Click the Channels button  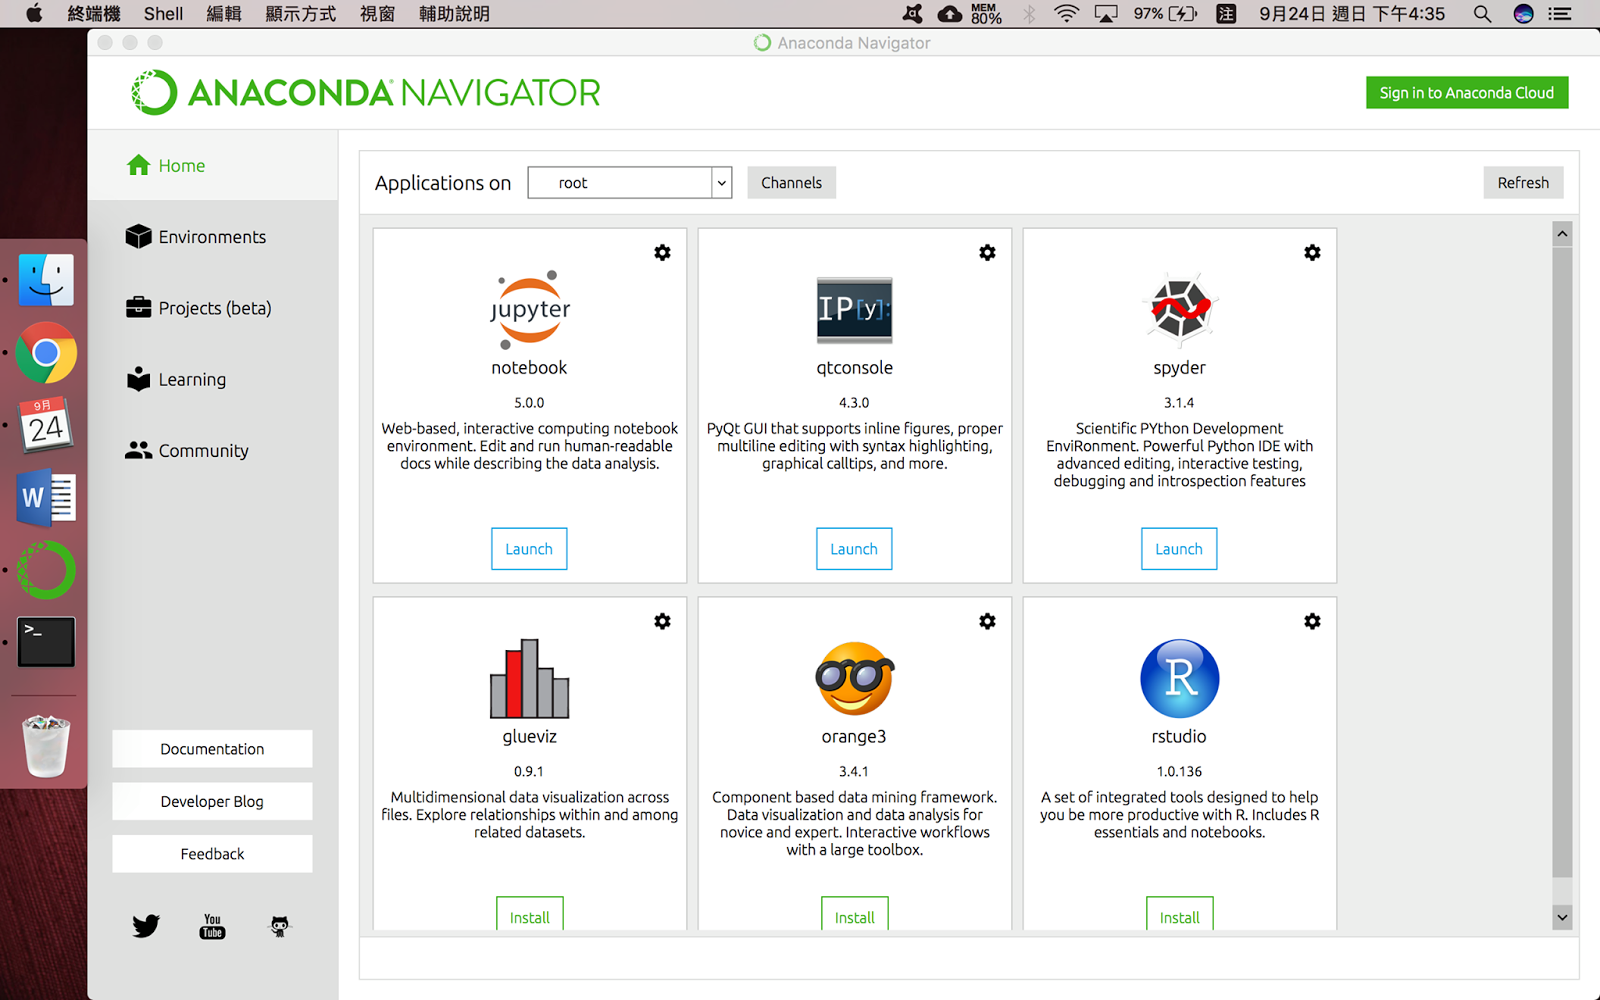pyautogui.click(x=791, y=183)
